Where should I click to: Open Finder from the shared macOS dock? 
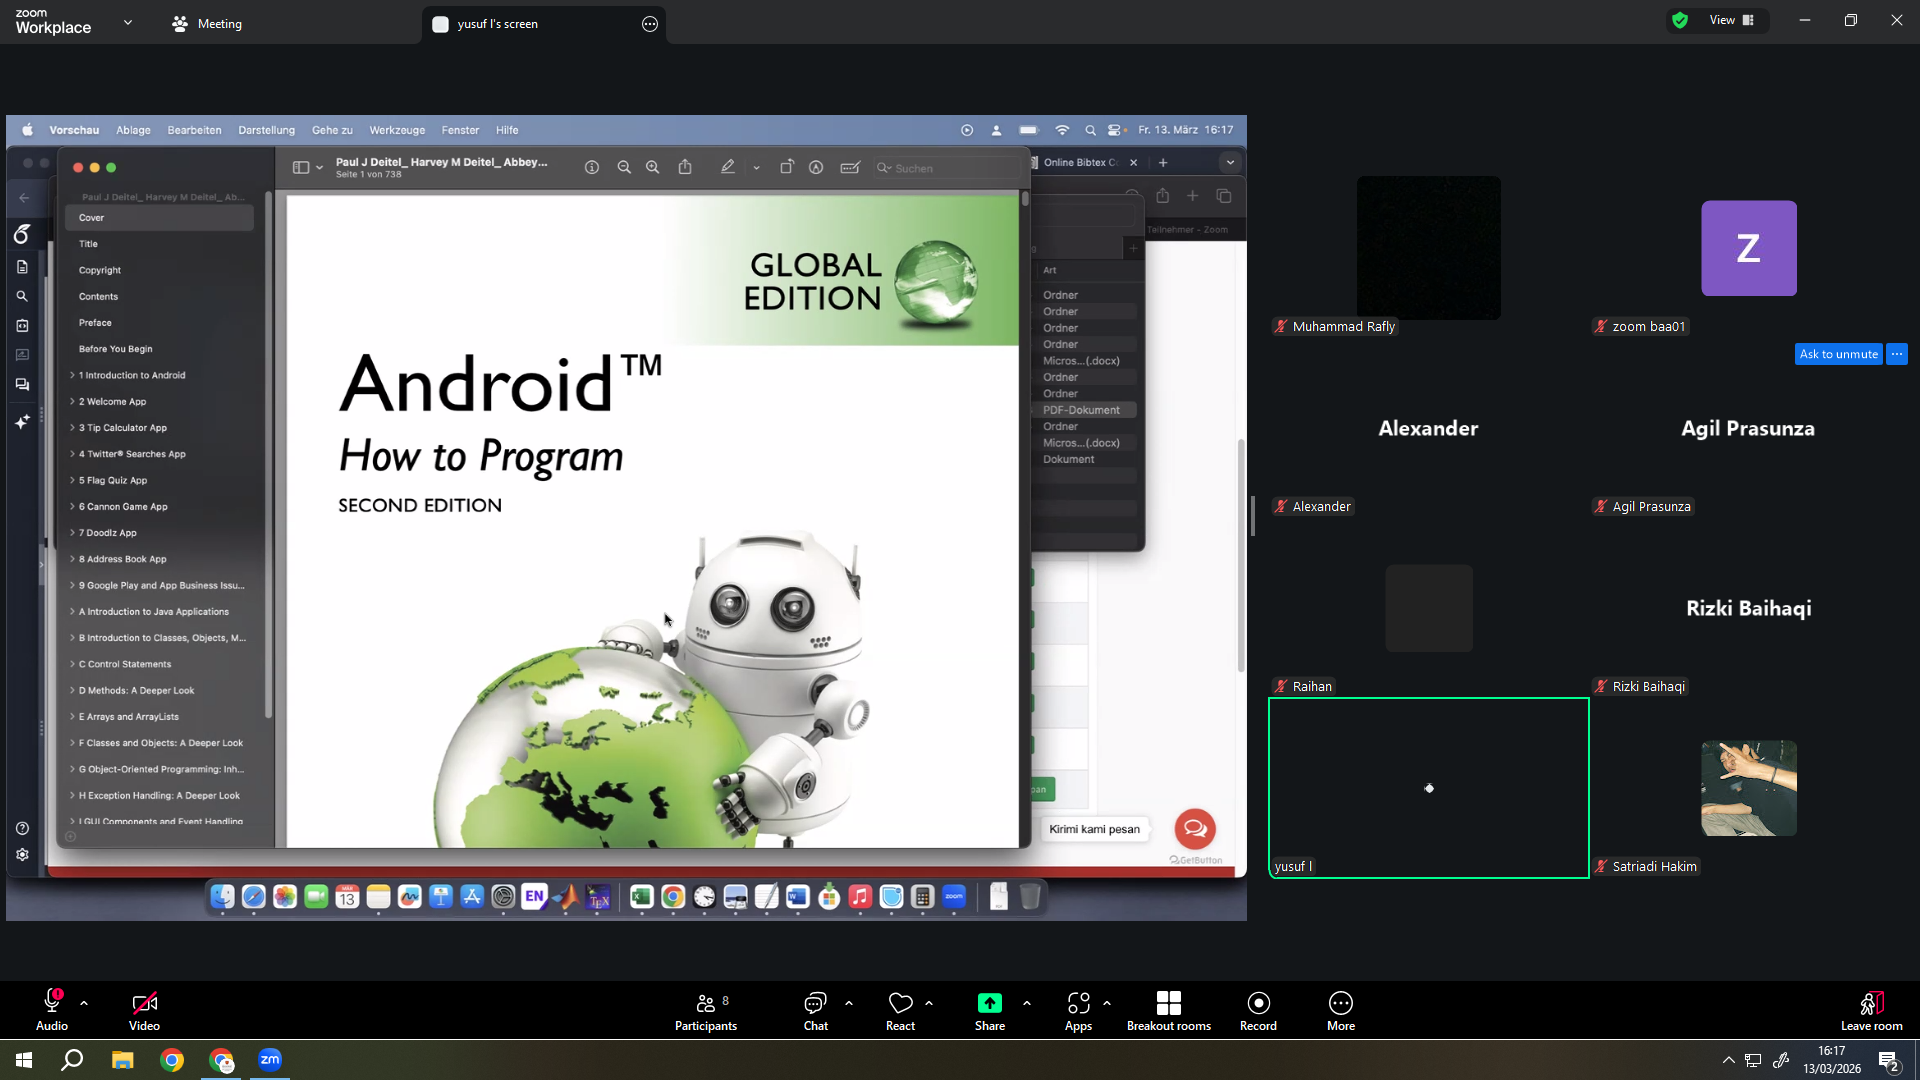click(222, 897)
